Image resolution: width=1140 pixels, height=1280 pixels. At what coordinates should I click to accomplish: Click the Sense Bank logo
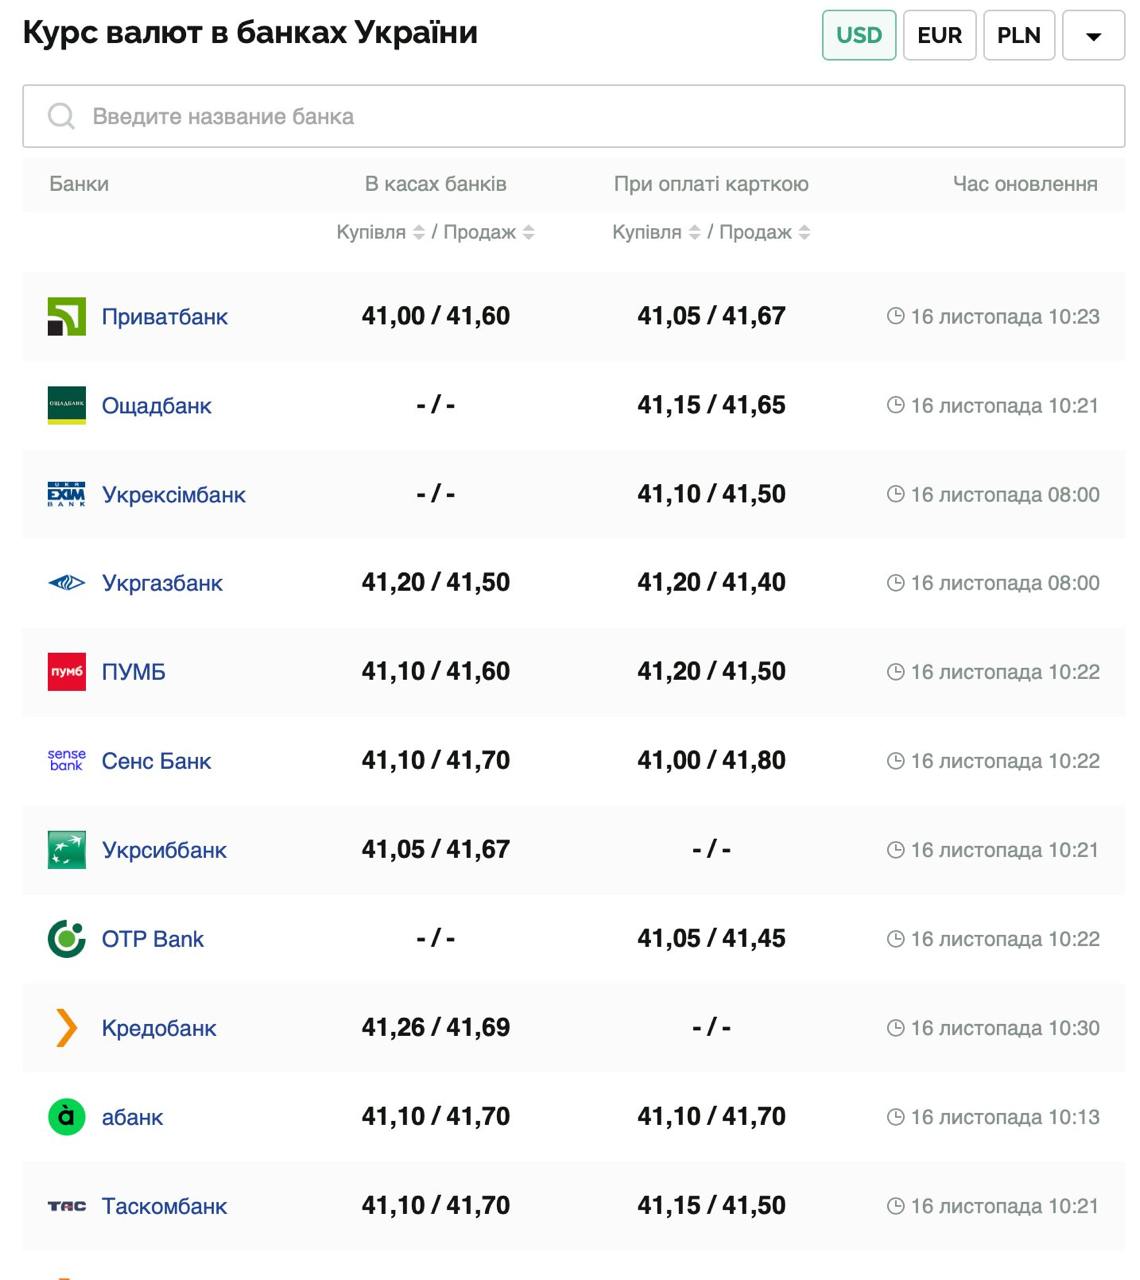[67, 761]
